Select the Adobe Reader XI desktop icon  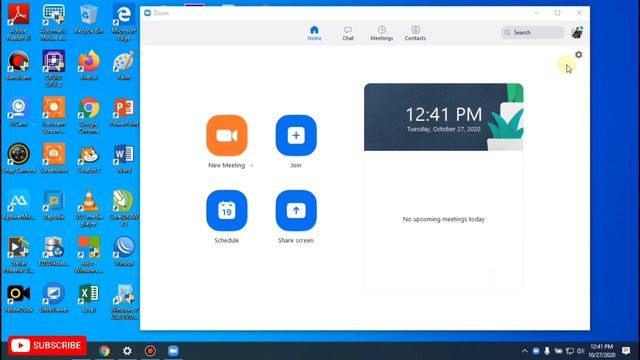tap(19, 22)
